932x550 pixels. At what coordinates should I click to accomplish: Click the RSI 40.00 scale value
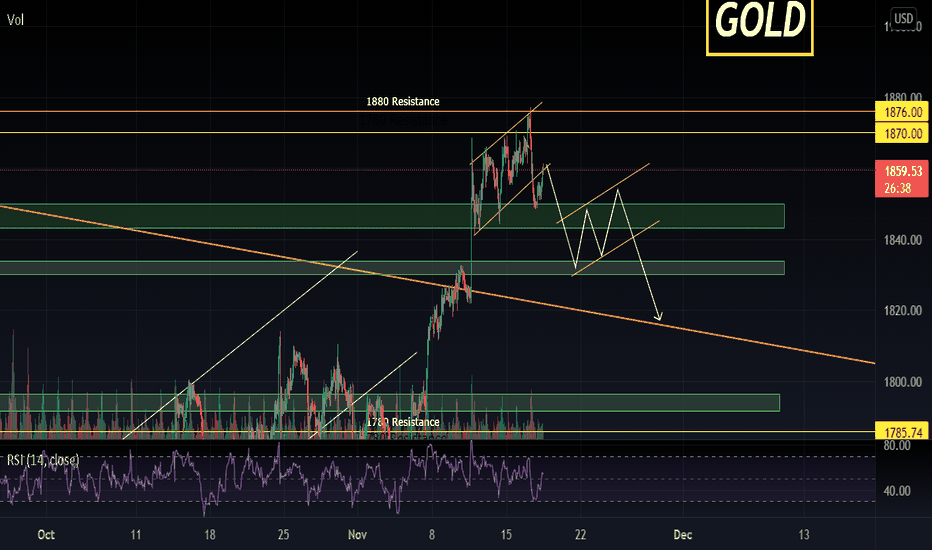897,491
